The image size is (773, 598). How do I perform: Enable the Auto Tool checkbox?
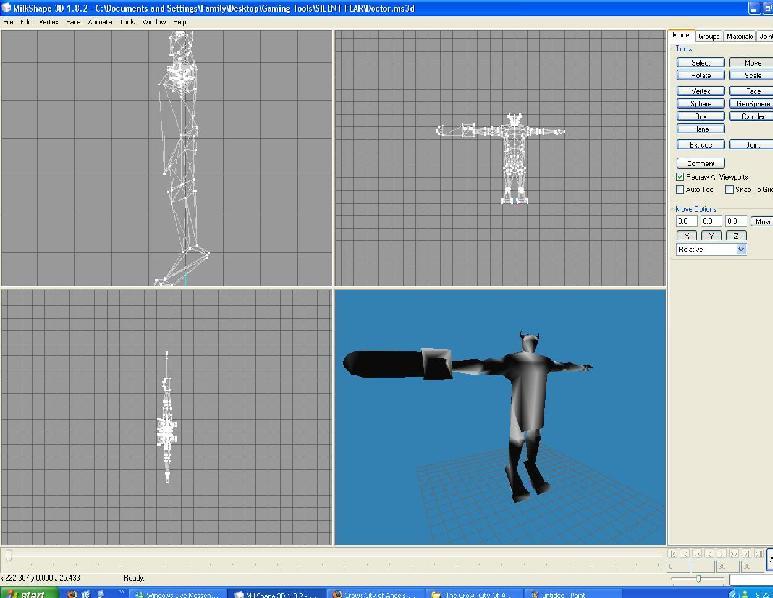tap(681, 189)
